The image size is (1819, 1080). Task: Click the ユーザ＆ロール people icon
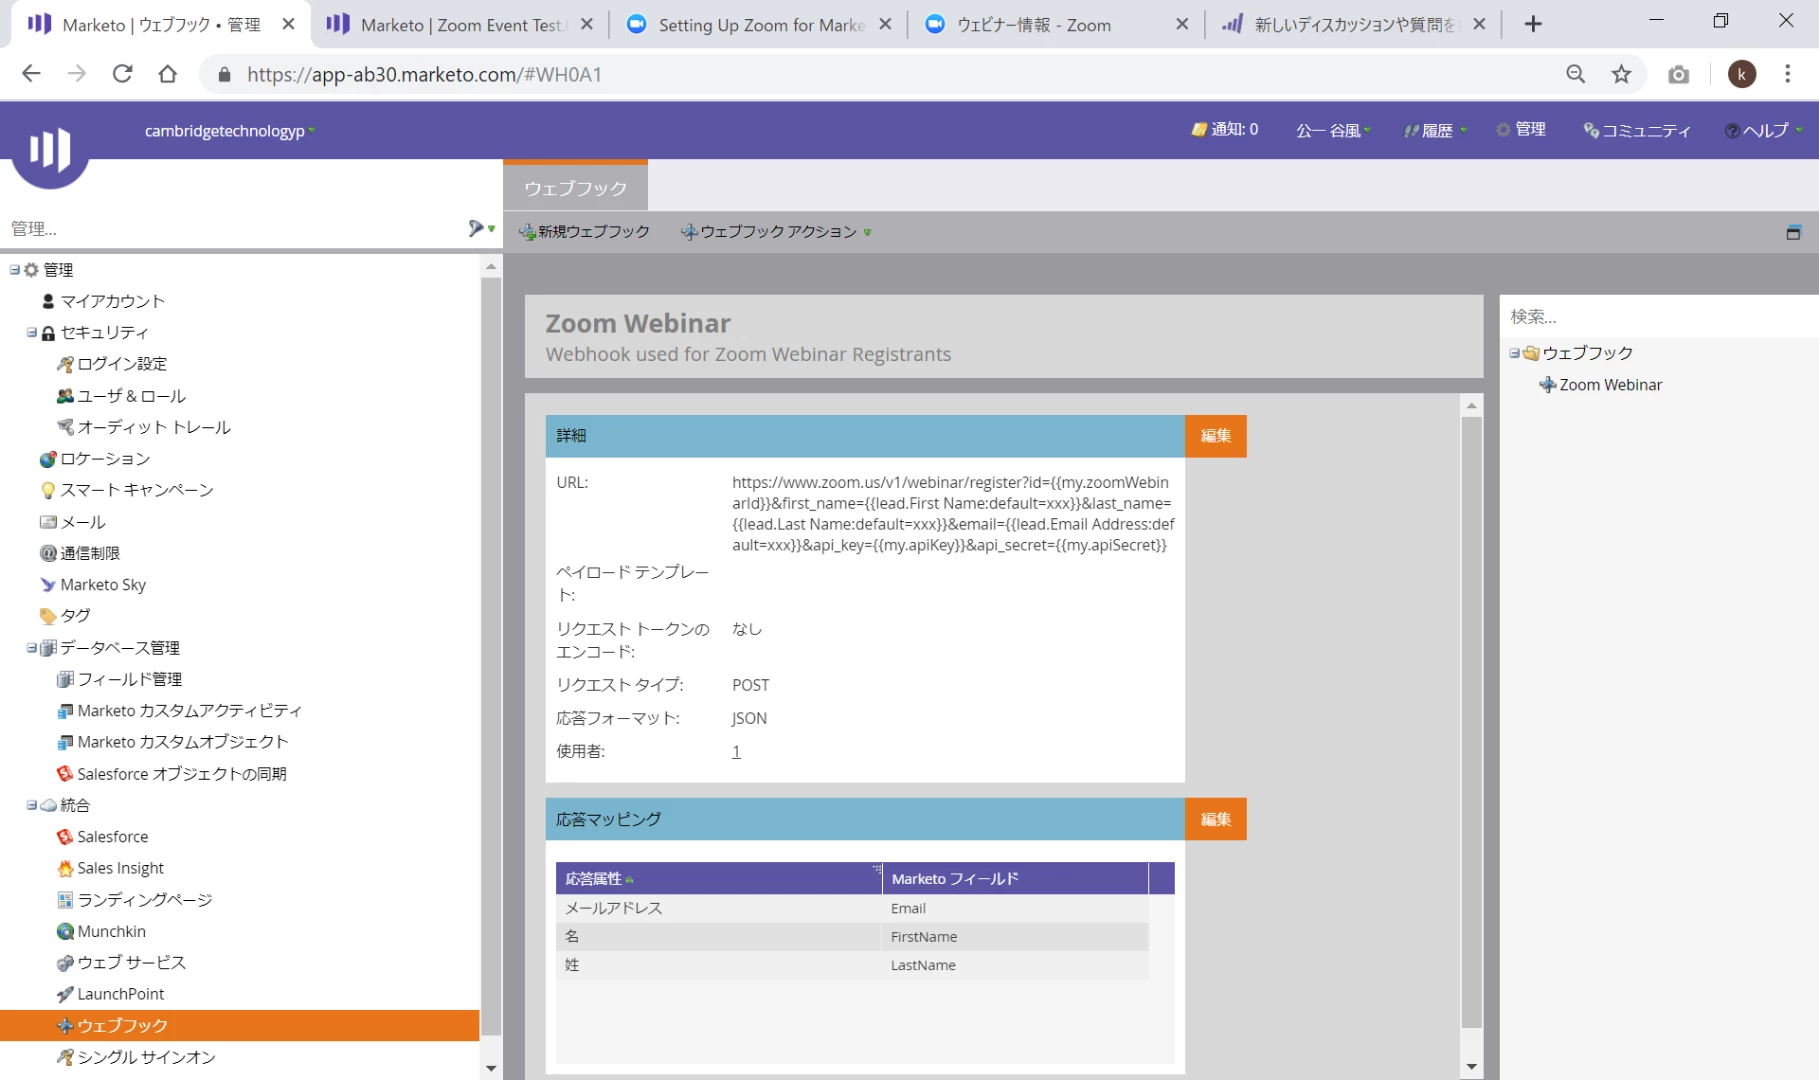[x=65, y=396]
